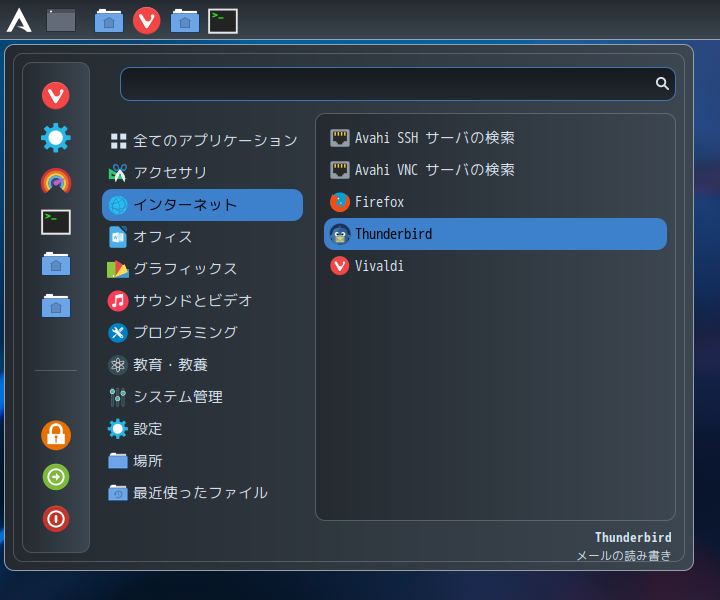
Task: Open the Arch launcher menu icon
Action: coord(19,21)
